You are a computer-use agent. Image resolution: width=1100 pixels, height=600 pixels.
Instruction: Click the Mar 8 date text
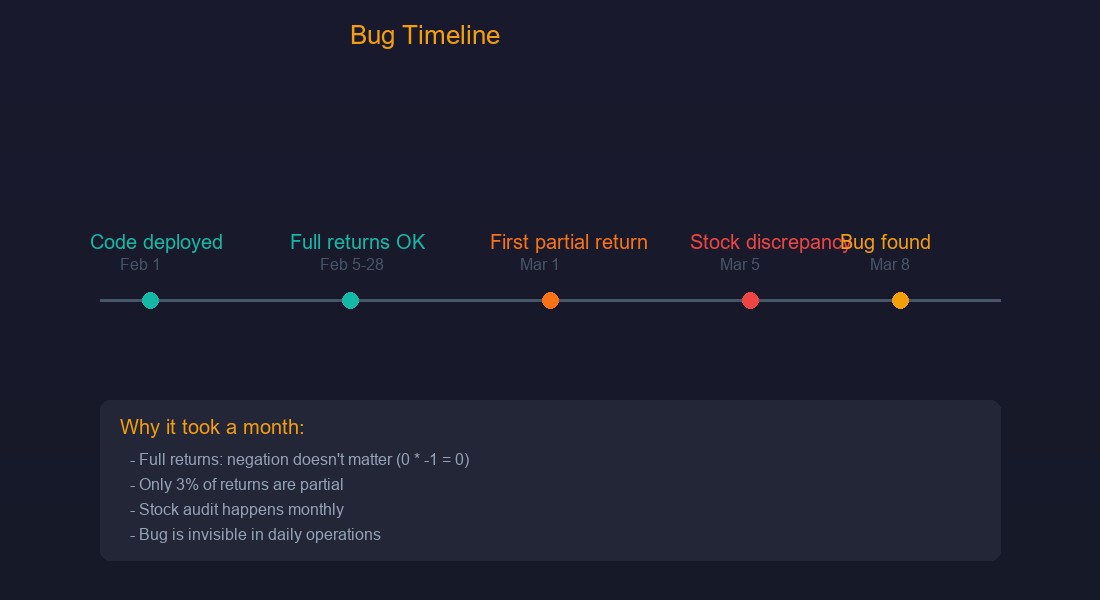tap(890, 265)
